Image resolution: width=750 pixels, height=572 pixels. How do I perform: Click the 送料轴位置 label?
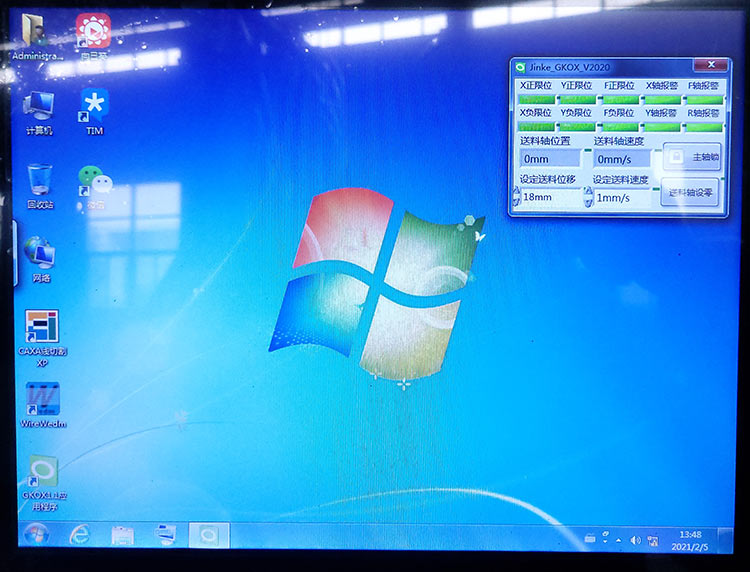(x=545, y=141)
